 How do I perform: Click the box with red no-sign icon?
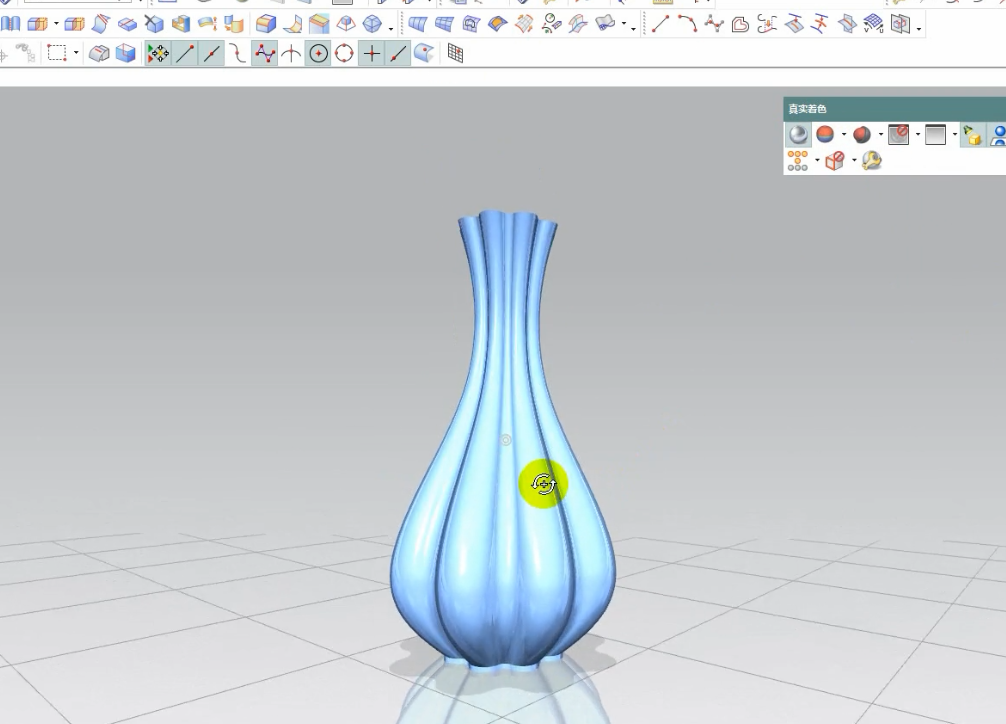835,160
